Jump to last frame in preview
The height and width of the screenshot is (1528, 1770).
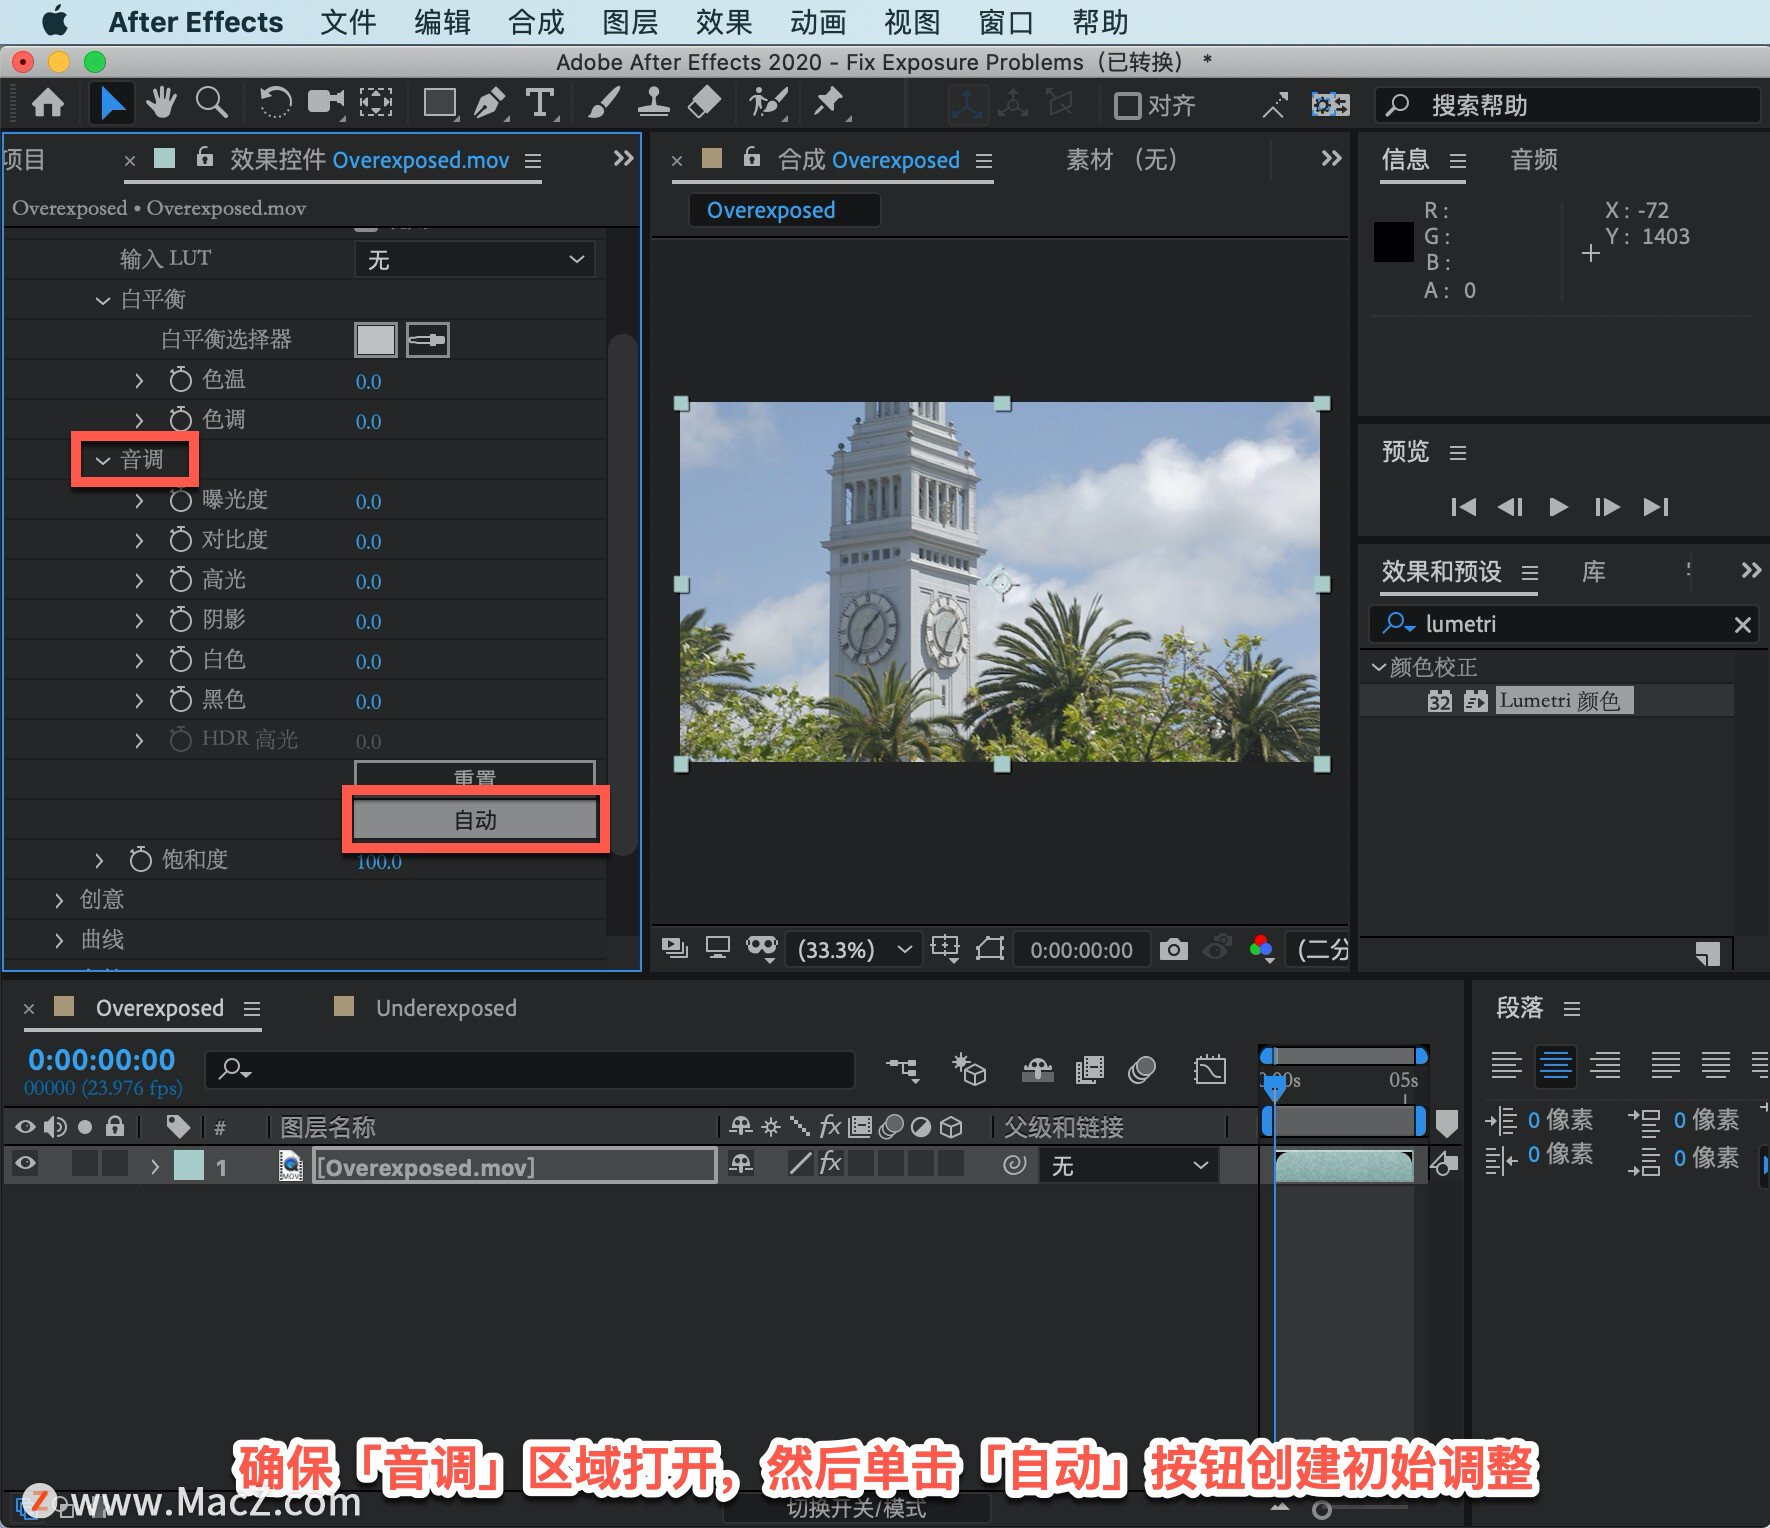(x=1656, y=507)
